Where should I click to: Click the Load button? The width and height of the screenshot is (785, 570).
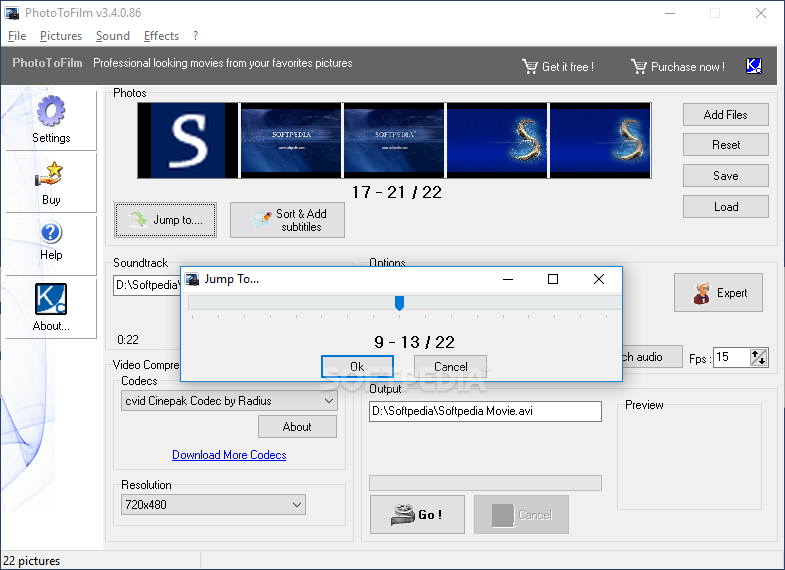coord(725,207)
